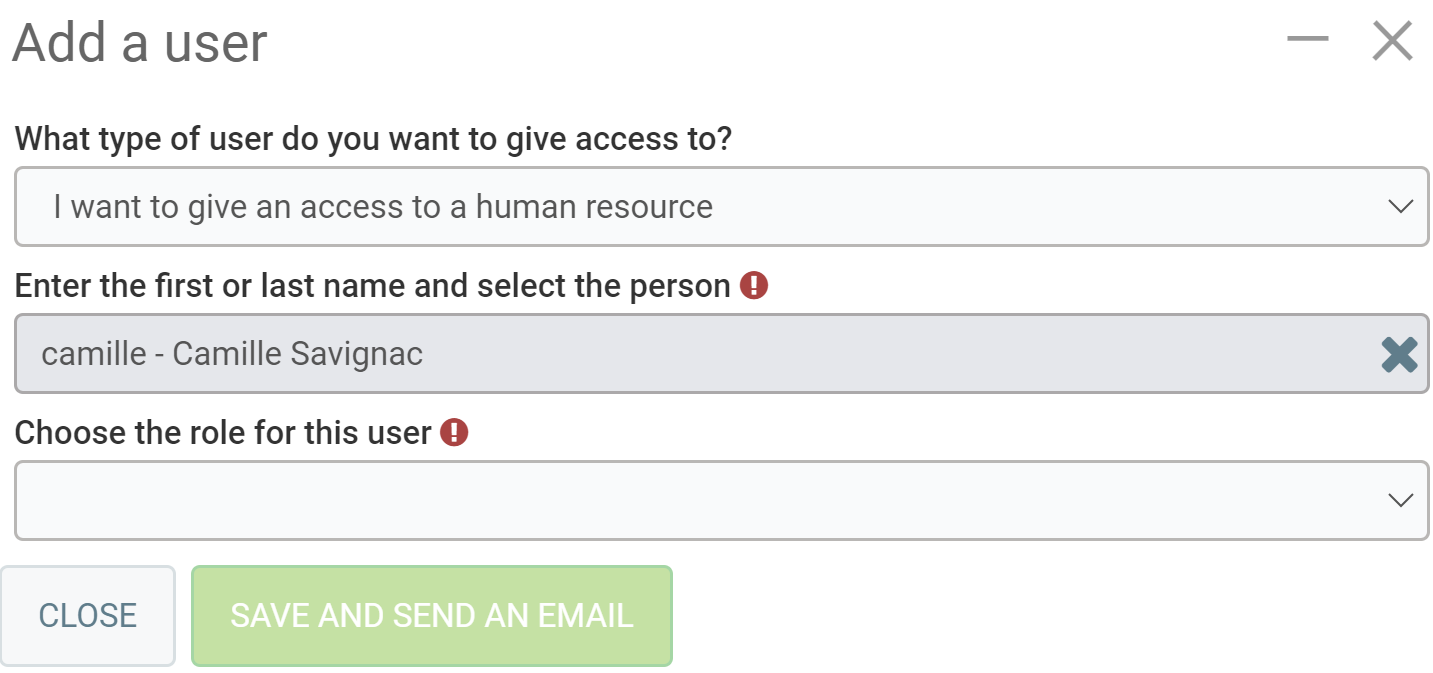Click the "Choose the role for this user" label
Image resolution: width=1433 pixels, height=673 pixels.
[x=223, y=432]
